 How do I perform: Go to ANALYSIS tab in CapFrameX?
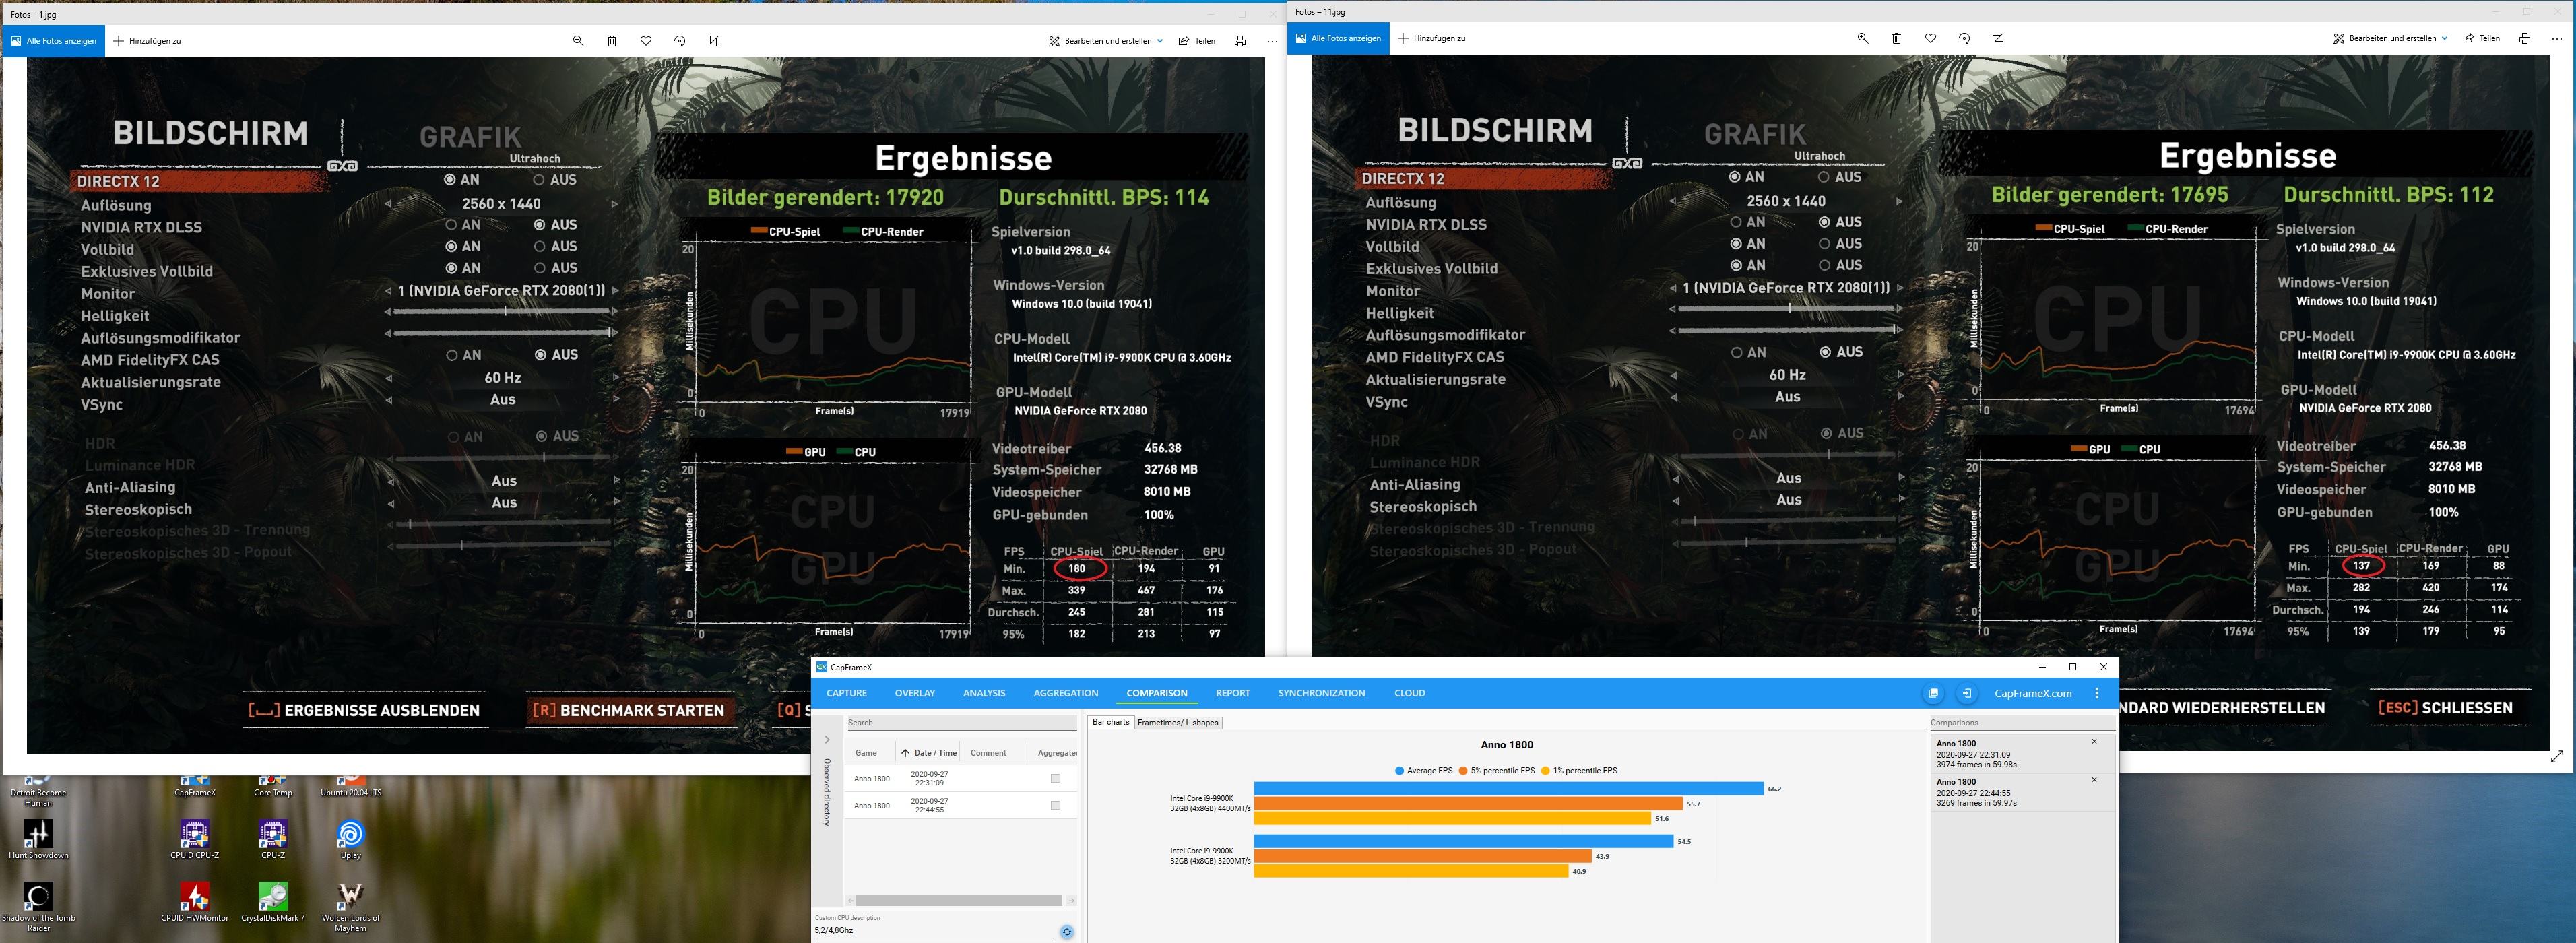984,693
